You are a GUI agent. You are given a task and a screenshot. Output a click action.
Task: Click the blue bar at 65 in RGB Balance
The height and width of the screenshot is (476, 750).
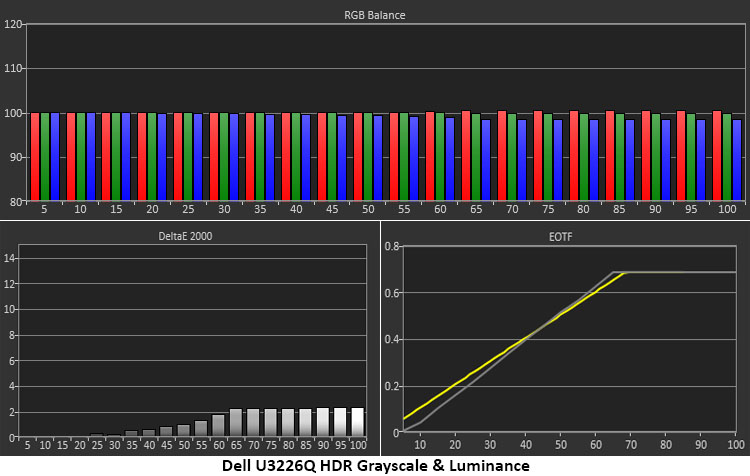486,160
